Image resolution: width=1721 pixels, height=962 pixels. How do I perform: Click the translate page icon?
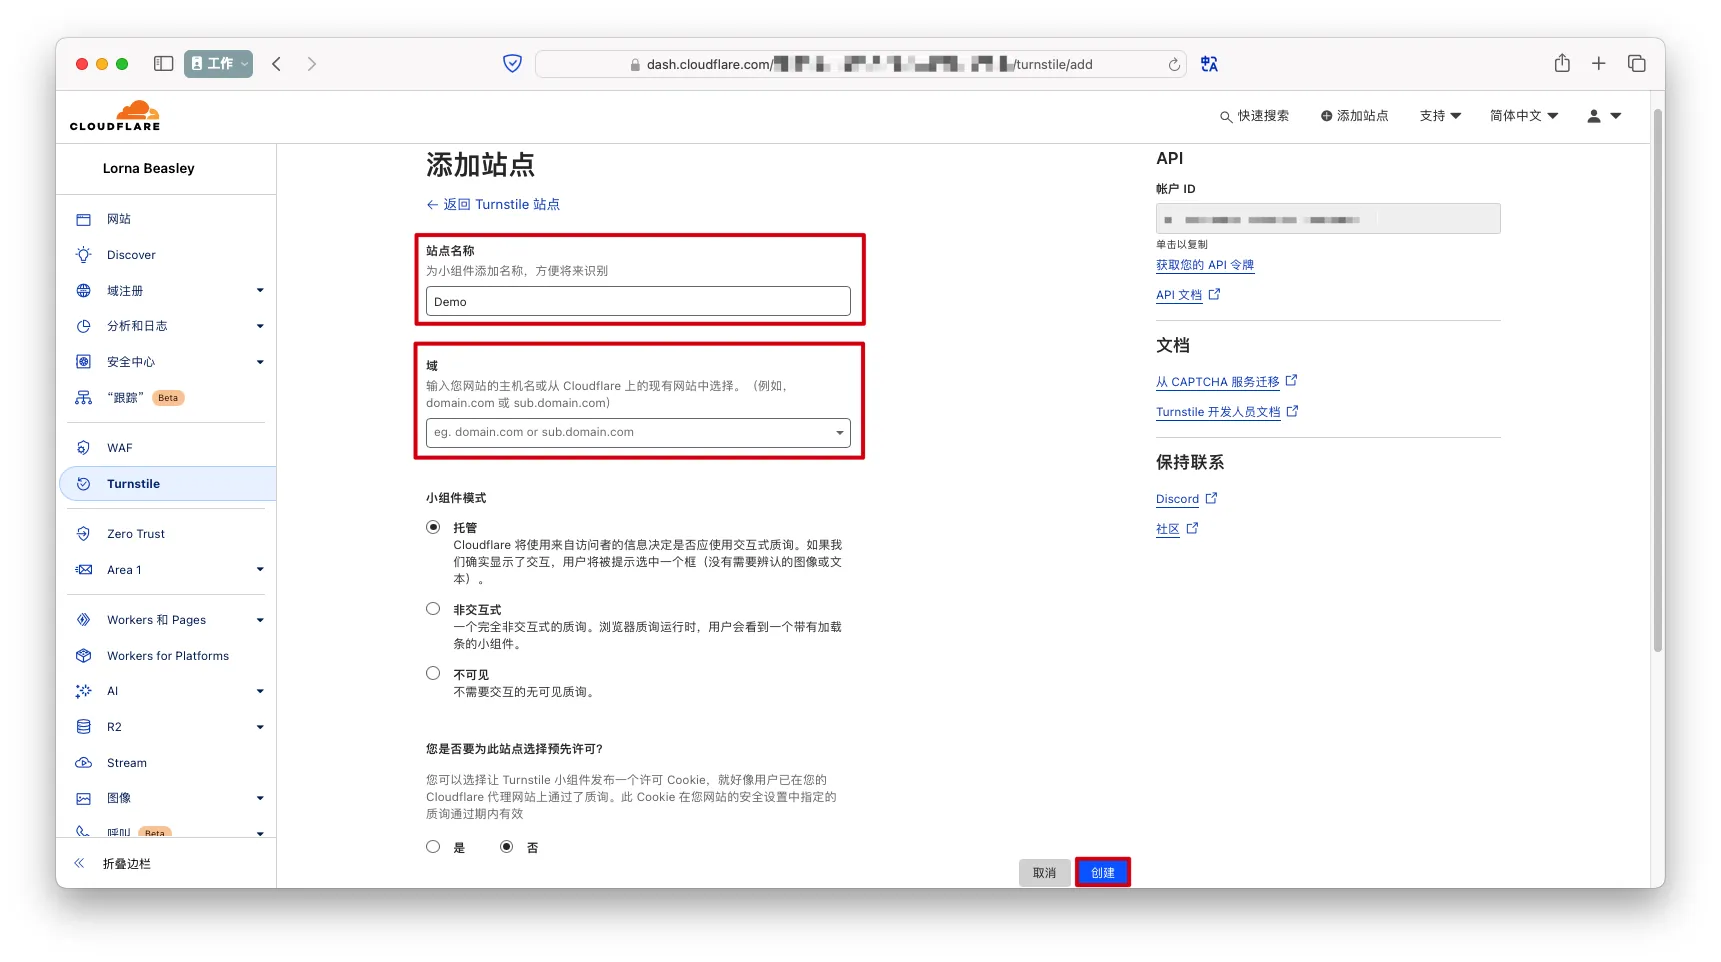1209,64
